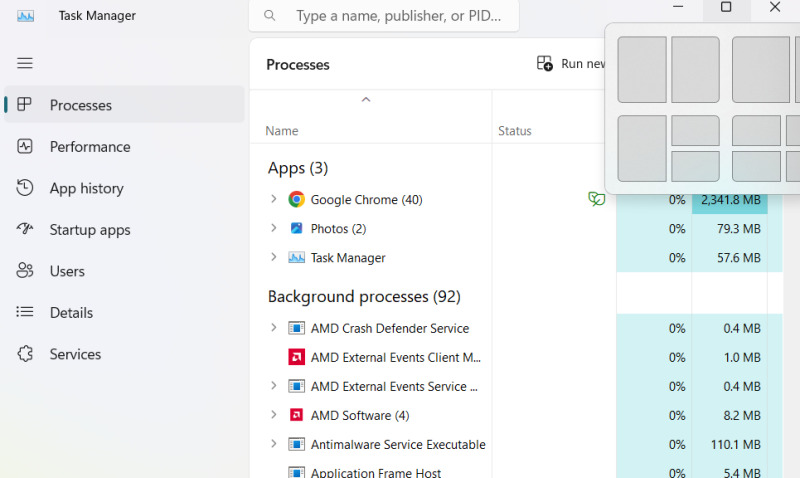Click the Startup apps gauge icon
Screen dimensions: 800x478
pos(24,229)
